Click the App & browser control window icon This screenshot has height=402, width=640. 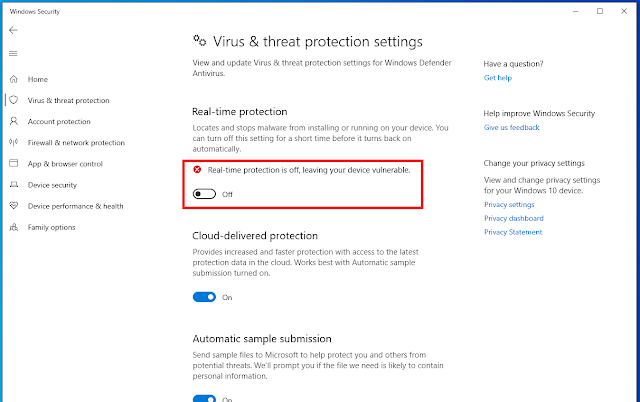(14, 163)
